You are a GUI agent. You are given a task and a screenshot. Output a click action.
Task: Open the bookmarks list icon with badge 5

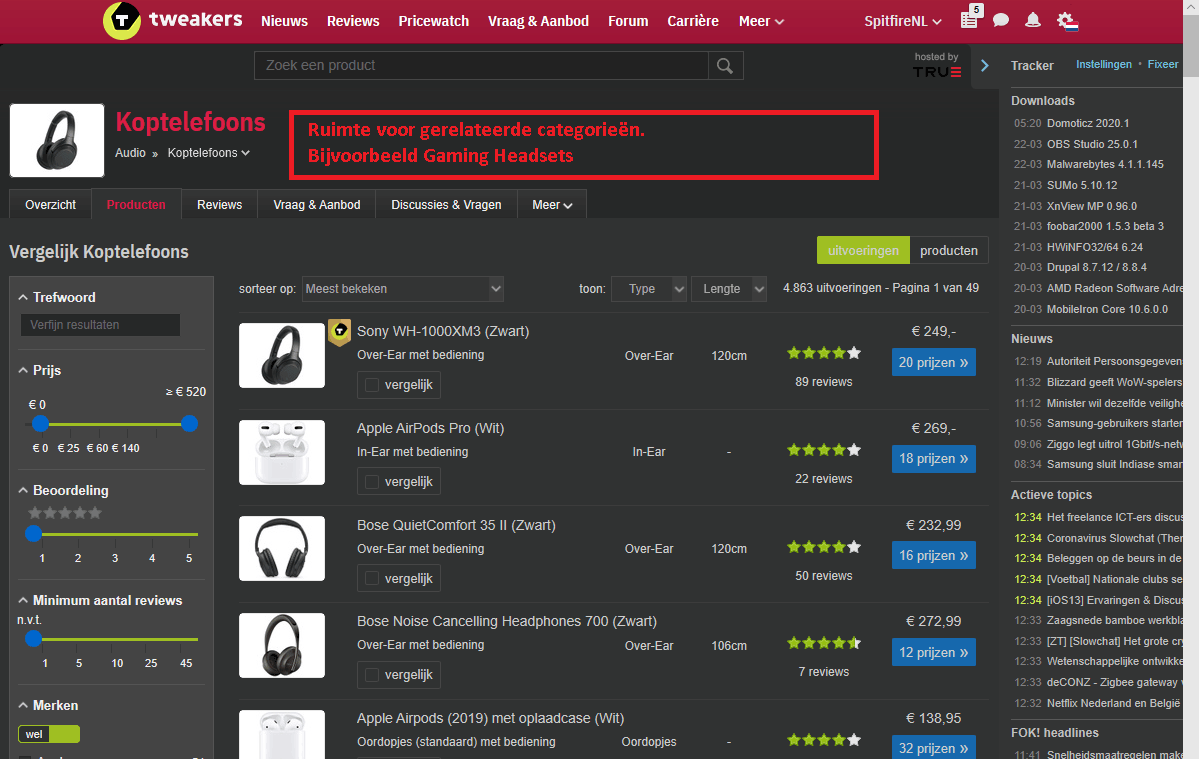[970, 19]
